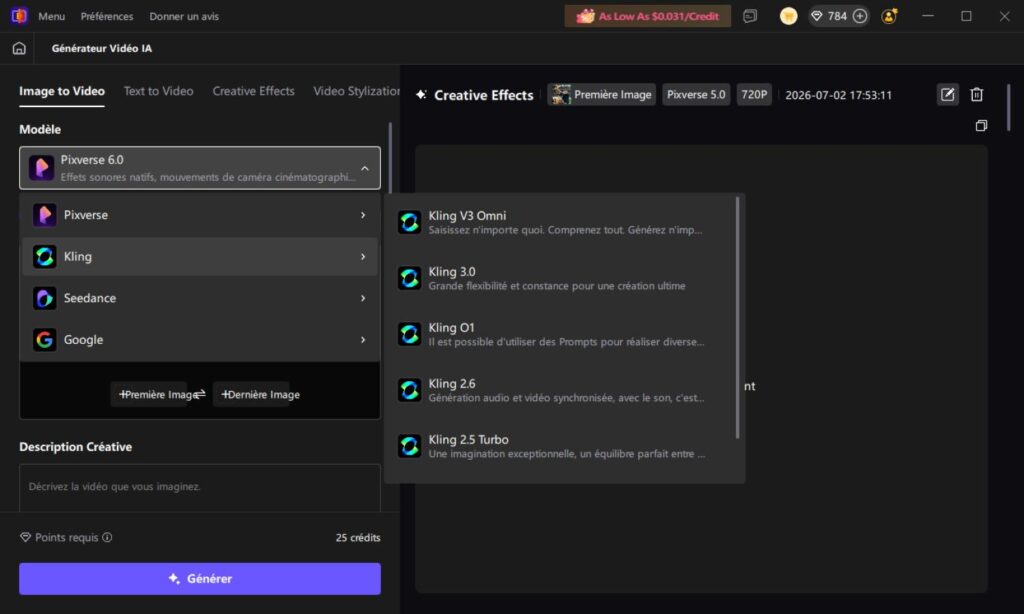Select Kling 2.6 model
Screen dimensions: 1024x614
pos(566,391)
